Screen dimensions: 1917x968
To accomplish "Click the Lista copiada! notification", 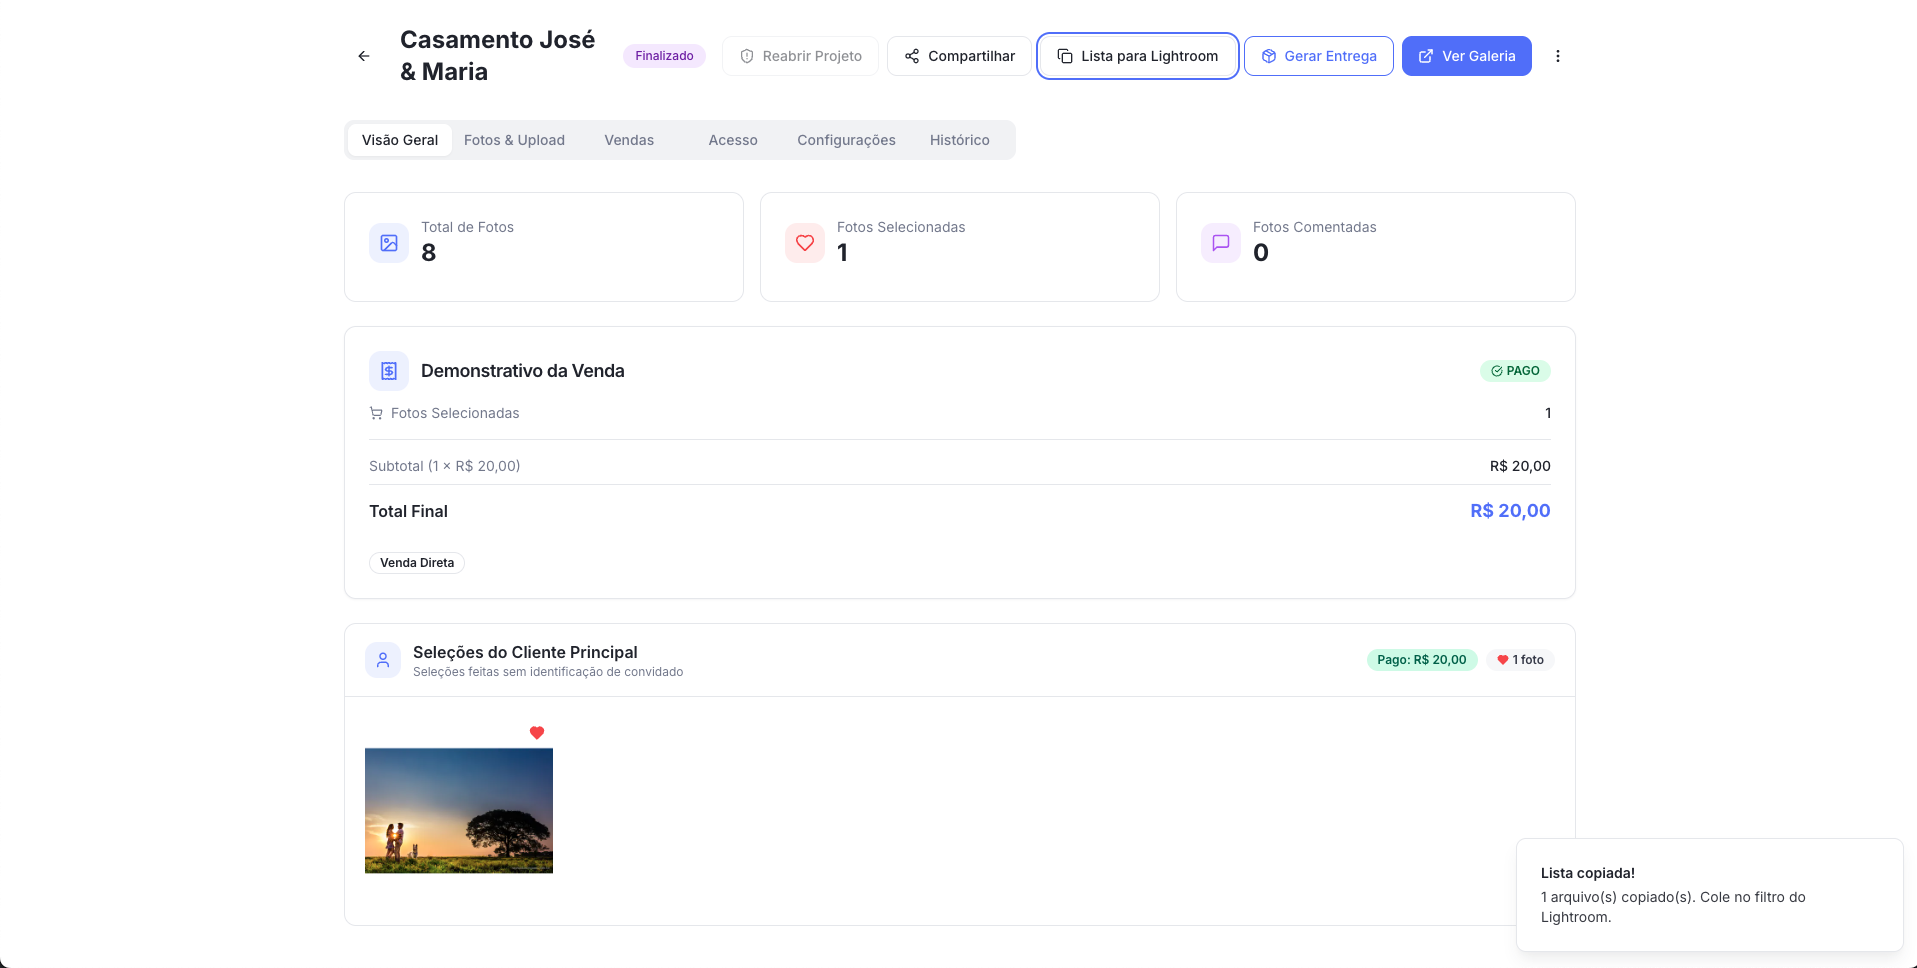I will coord(1710,895).
